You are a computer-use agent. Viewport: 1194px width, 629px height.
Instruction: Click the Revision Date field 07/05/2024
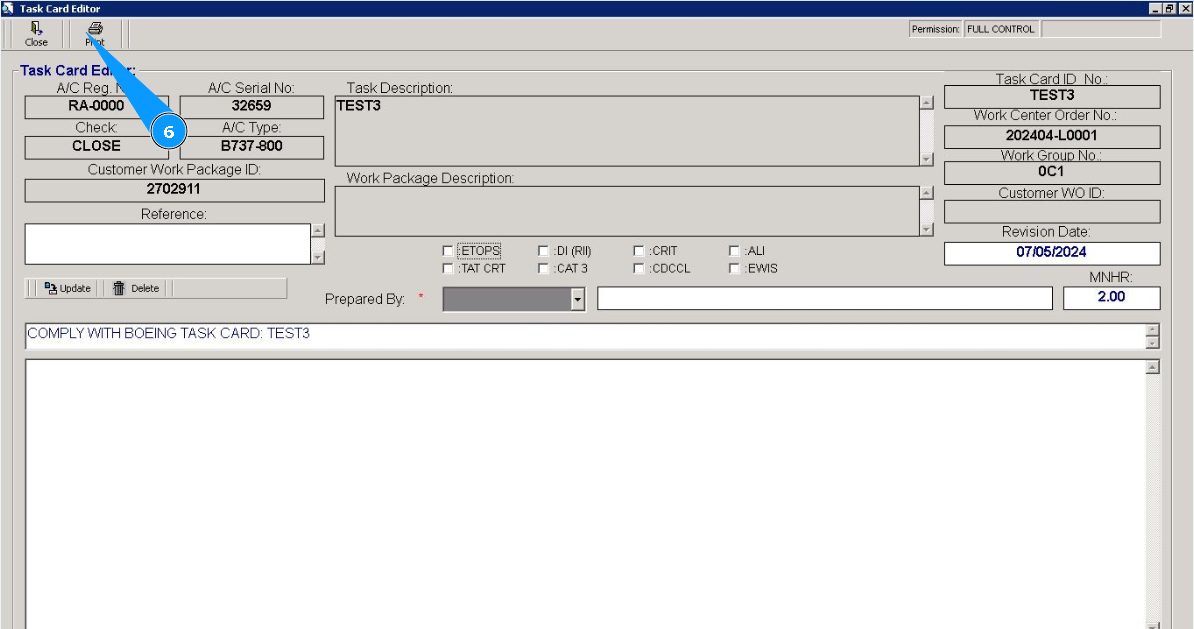pyautogui.click(x=1052, y=253)
